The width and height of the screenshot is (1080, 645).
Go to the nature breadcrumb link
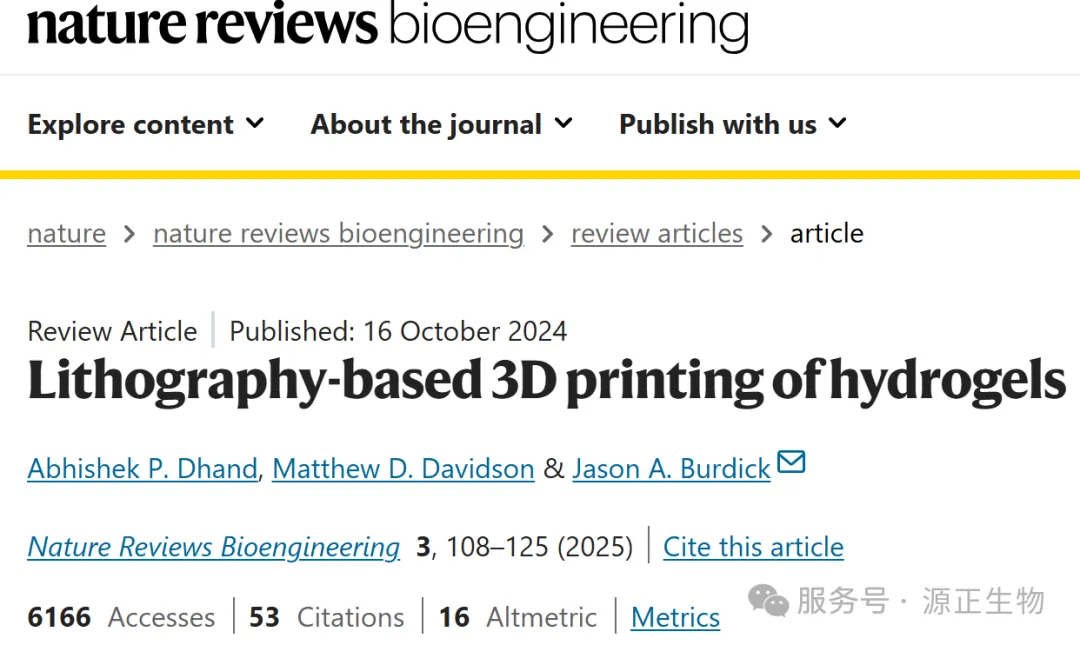pyautogui.click(x=66, y=233)
